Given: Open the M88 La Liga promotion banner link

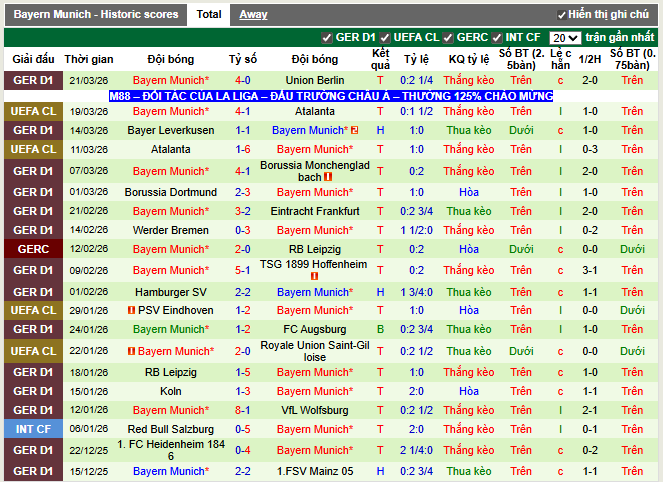Looking at the screenshot, I should [331, 96].
